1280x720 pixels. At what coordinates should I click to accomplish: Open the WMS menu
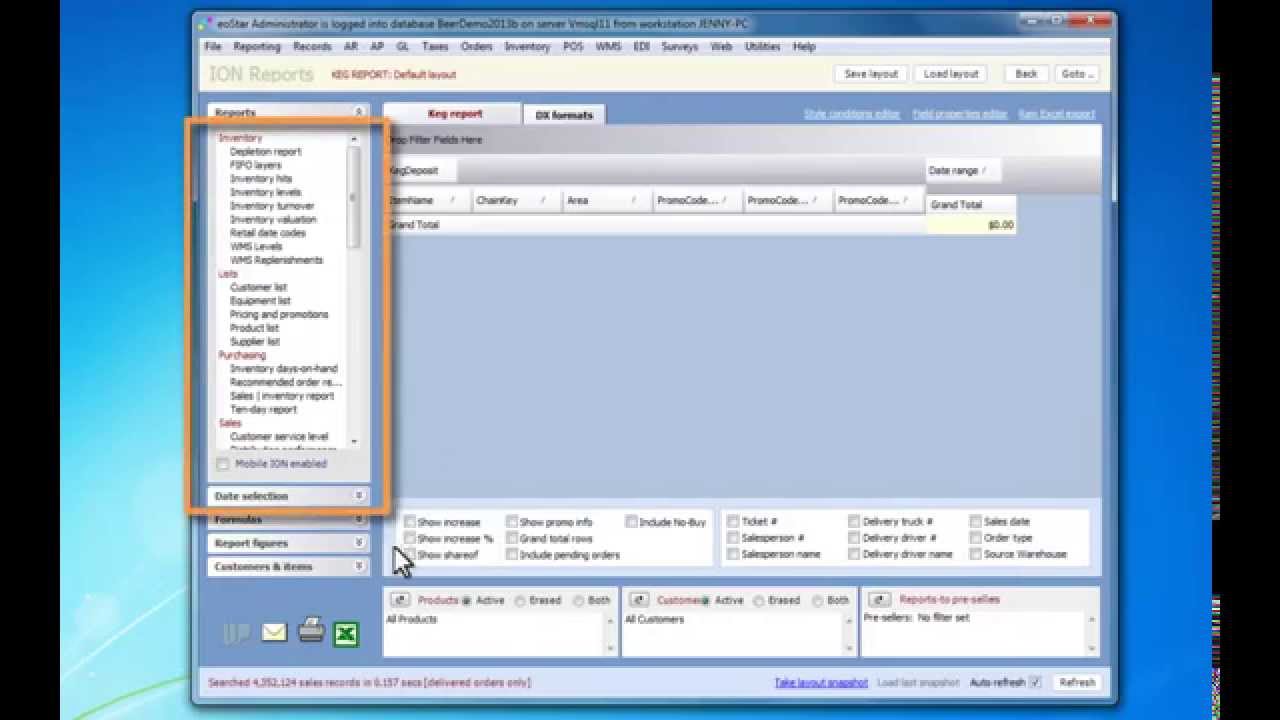click(608, 47)
